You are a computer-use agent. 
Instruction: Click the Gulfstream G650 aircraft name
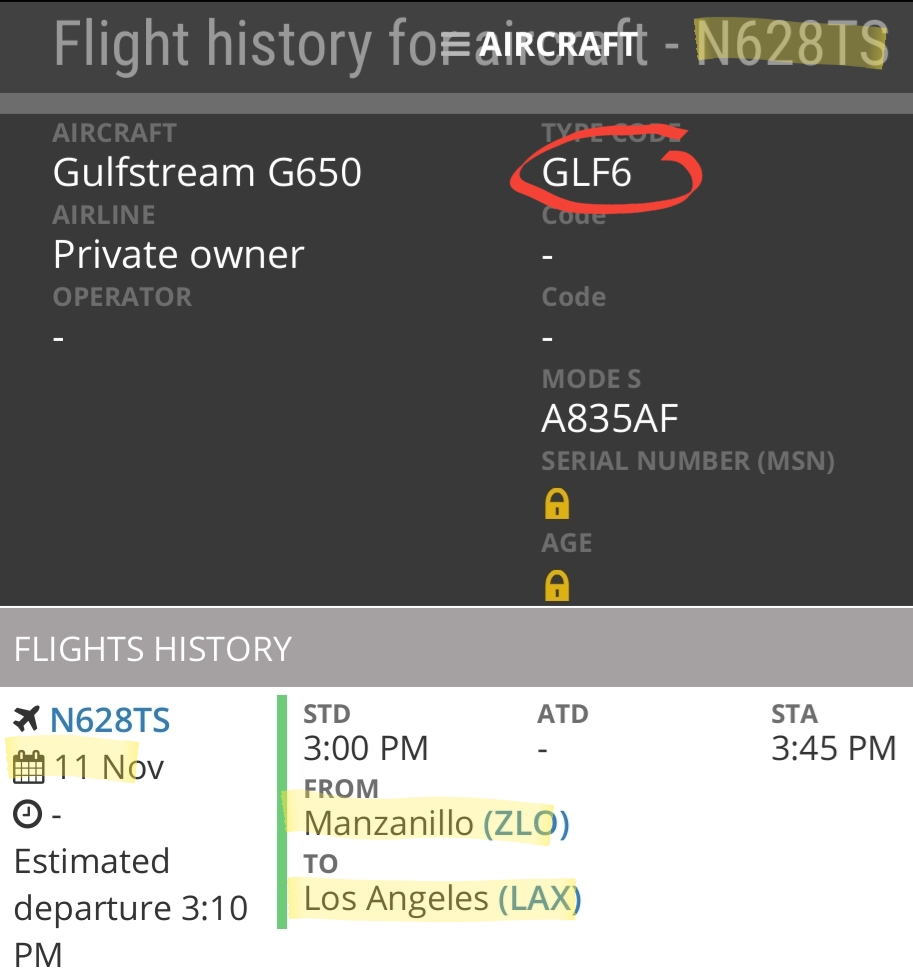coord(207,173)
